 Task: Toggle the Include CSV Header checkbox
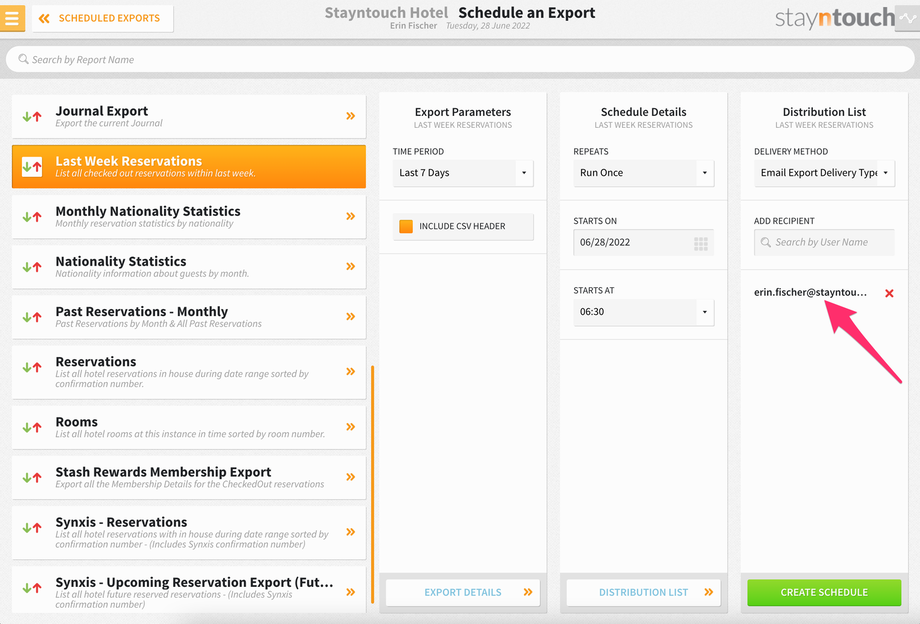tap(406, 226)
